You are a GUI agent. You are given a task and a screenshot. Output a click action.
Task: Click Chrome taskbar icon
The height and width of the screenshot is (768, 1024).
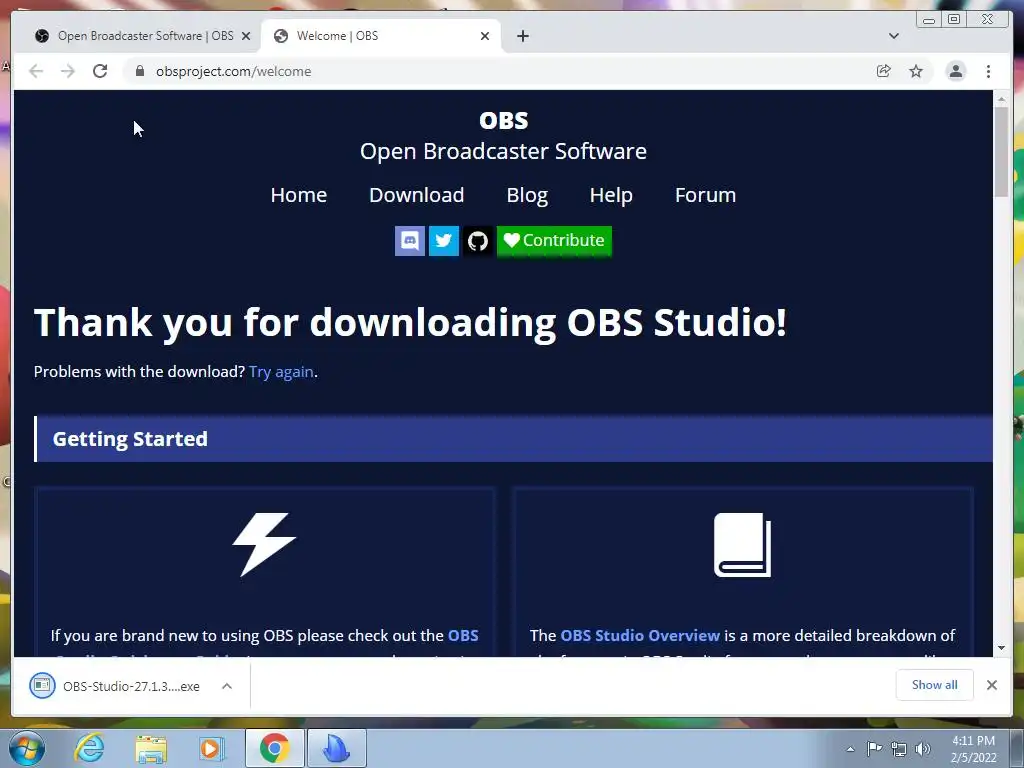(x=275, y=748)
